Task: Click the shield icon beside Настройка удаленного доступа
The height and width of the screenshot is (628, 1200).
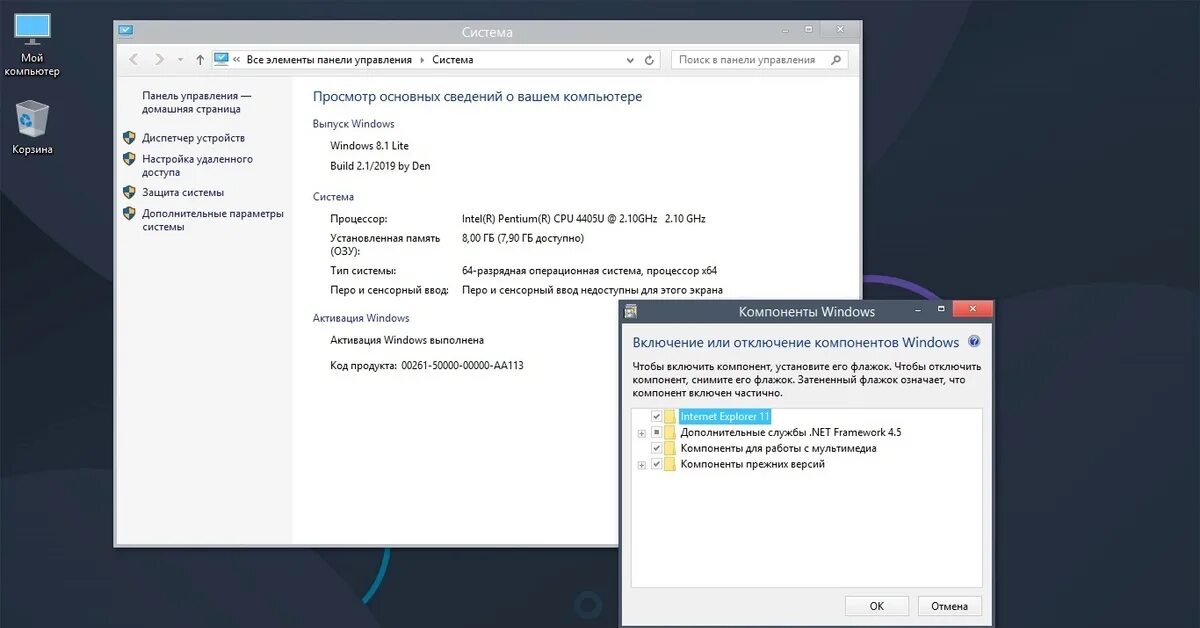Action: [129, 159]
